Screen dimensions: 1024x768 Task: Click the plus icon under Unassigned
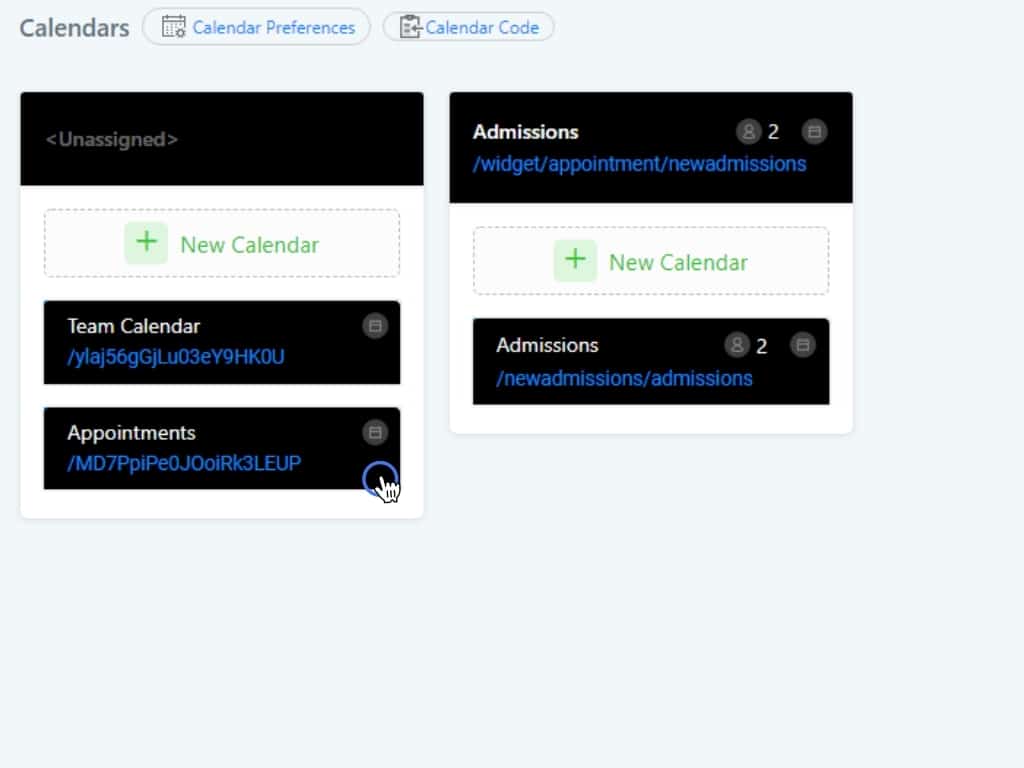coord(146,243)
